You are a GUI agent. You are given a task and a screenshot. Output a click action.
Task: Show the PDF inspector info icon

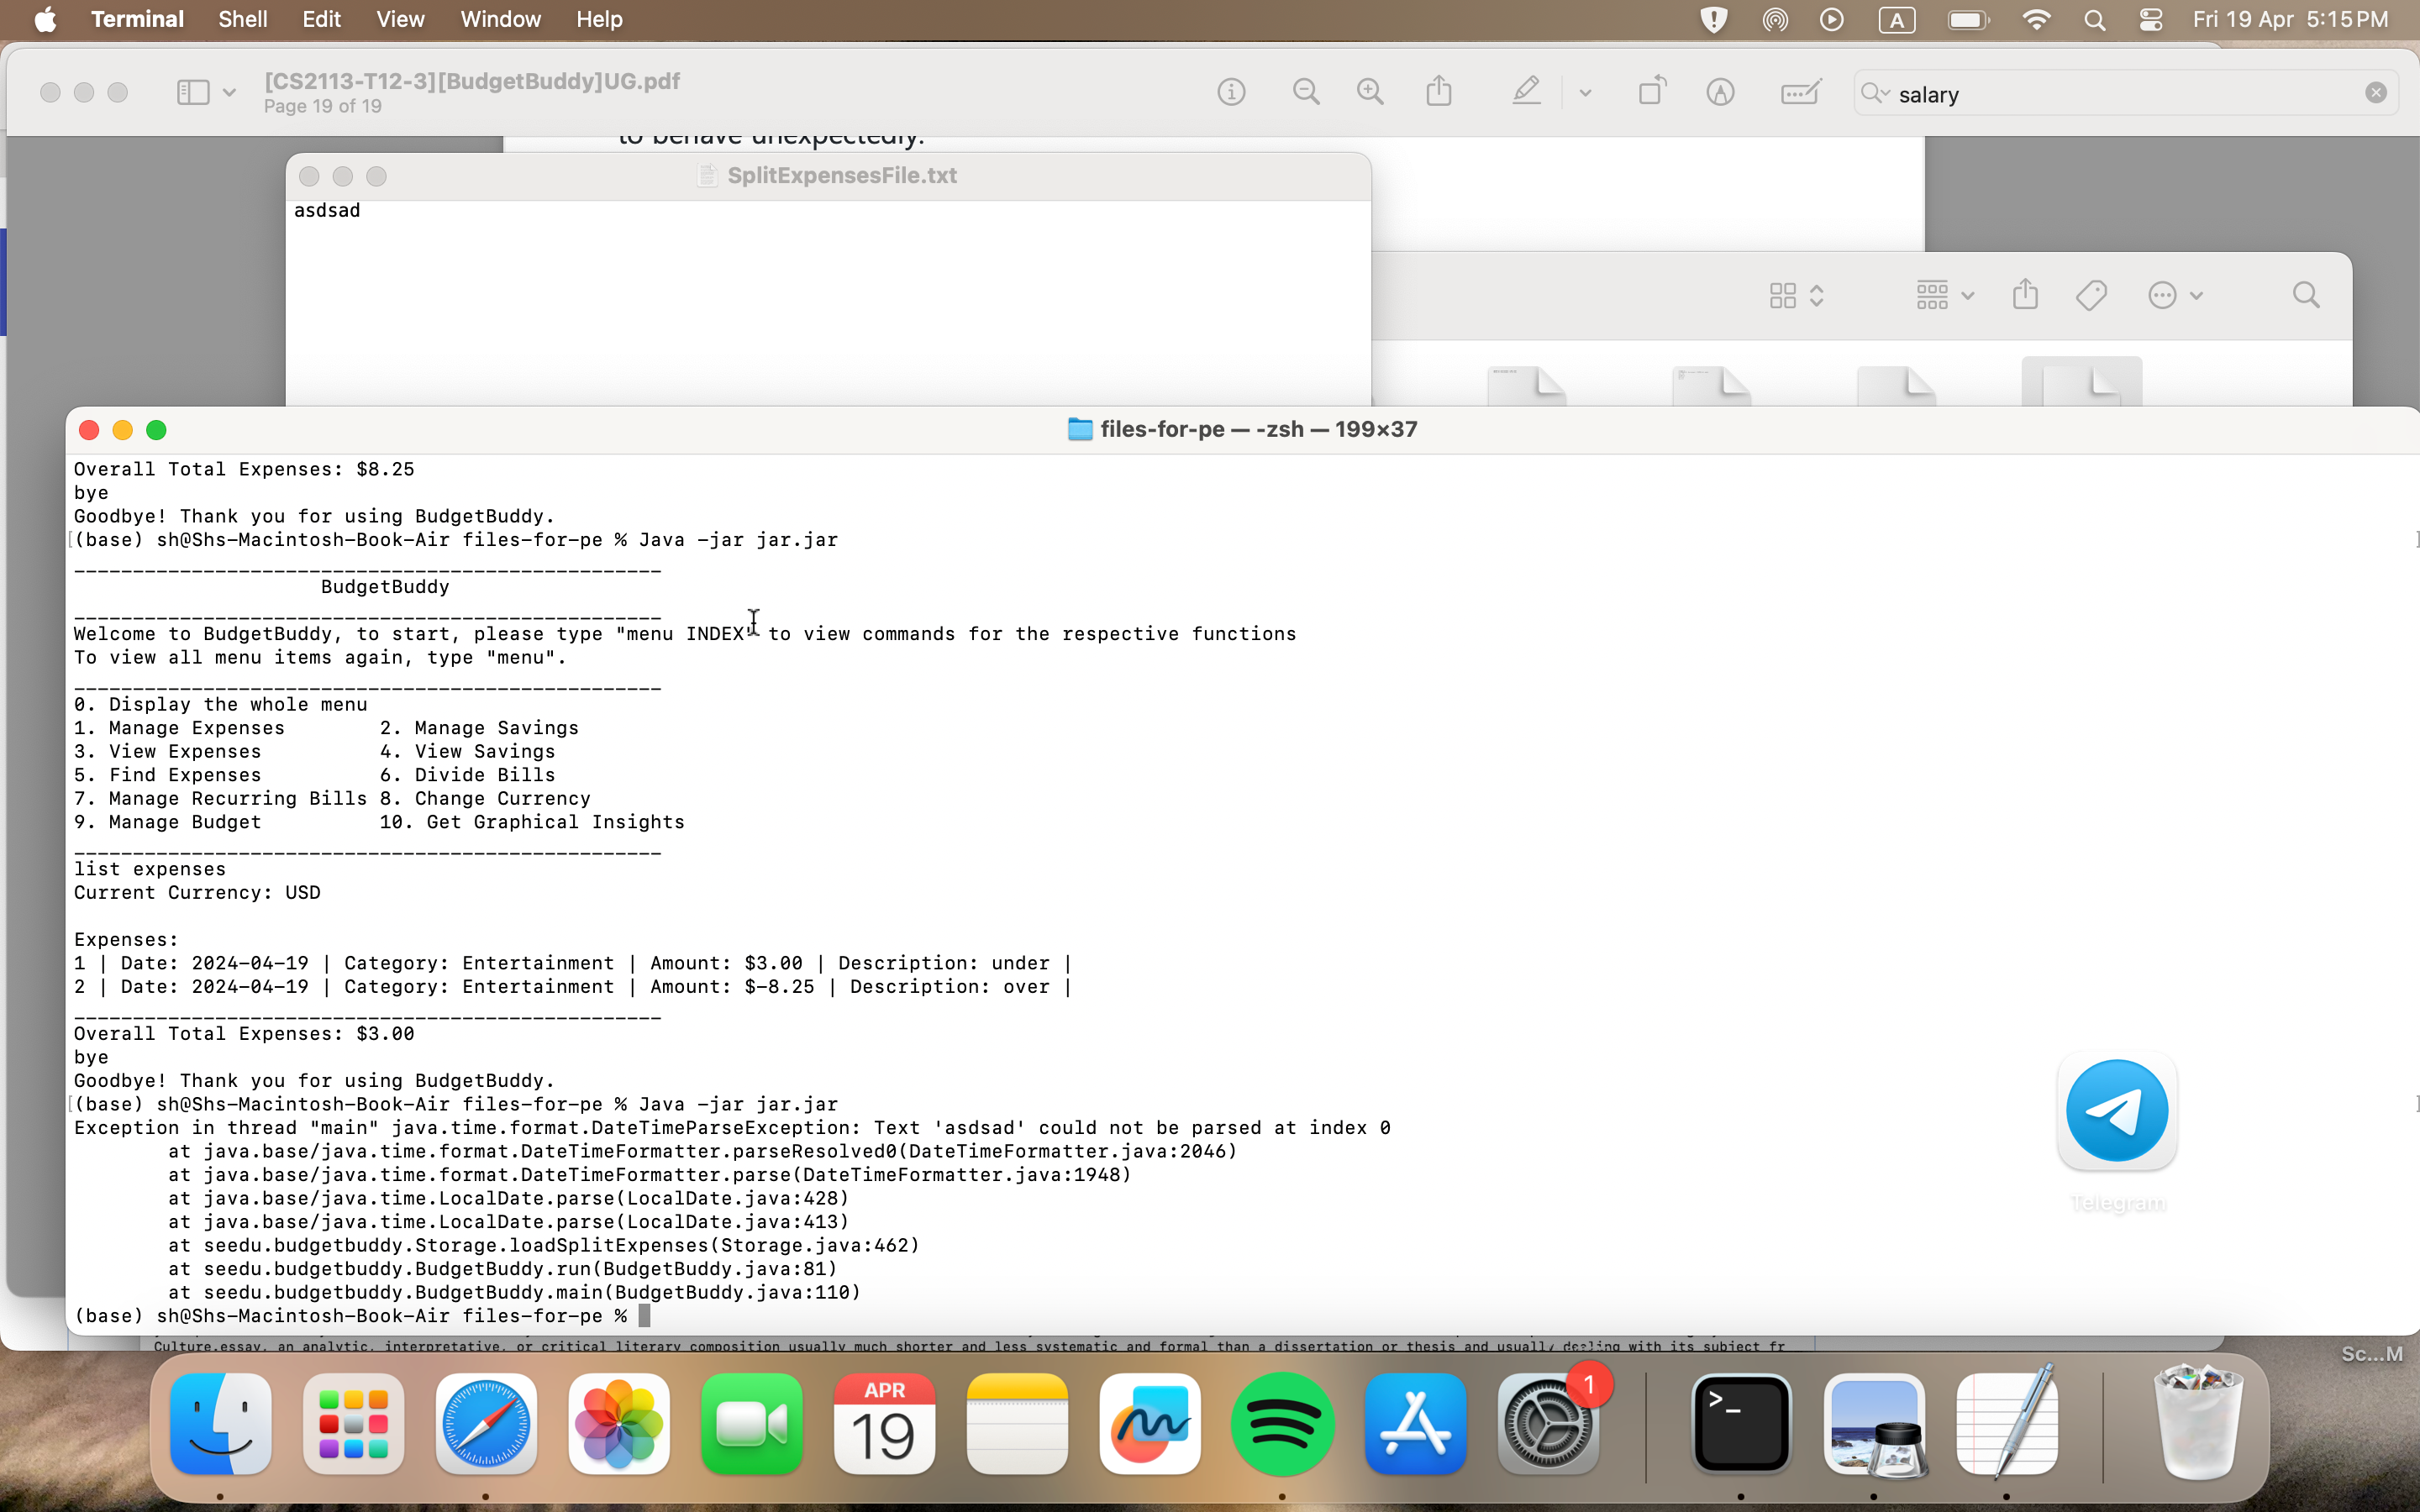(1231, 92)
